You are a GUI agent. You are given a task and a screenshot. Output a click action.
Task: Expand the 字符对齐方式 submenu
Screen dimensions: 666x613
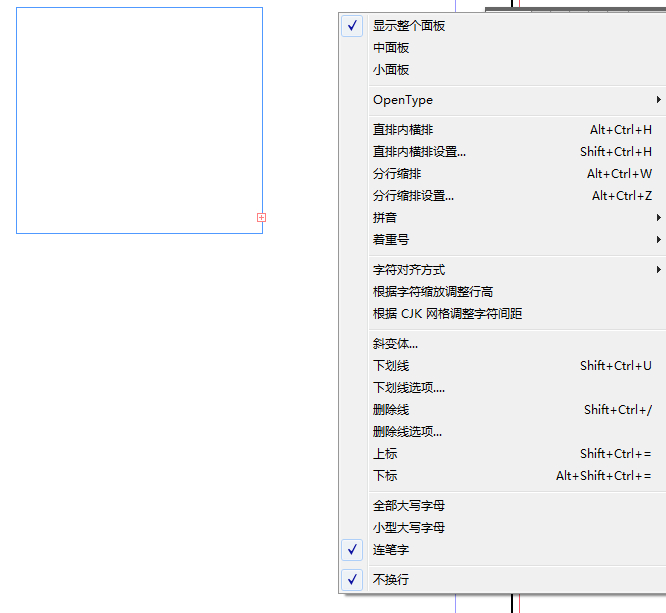(503, 270)
